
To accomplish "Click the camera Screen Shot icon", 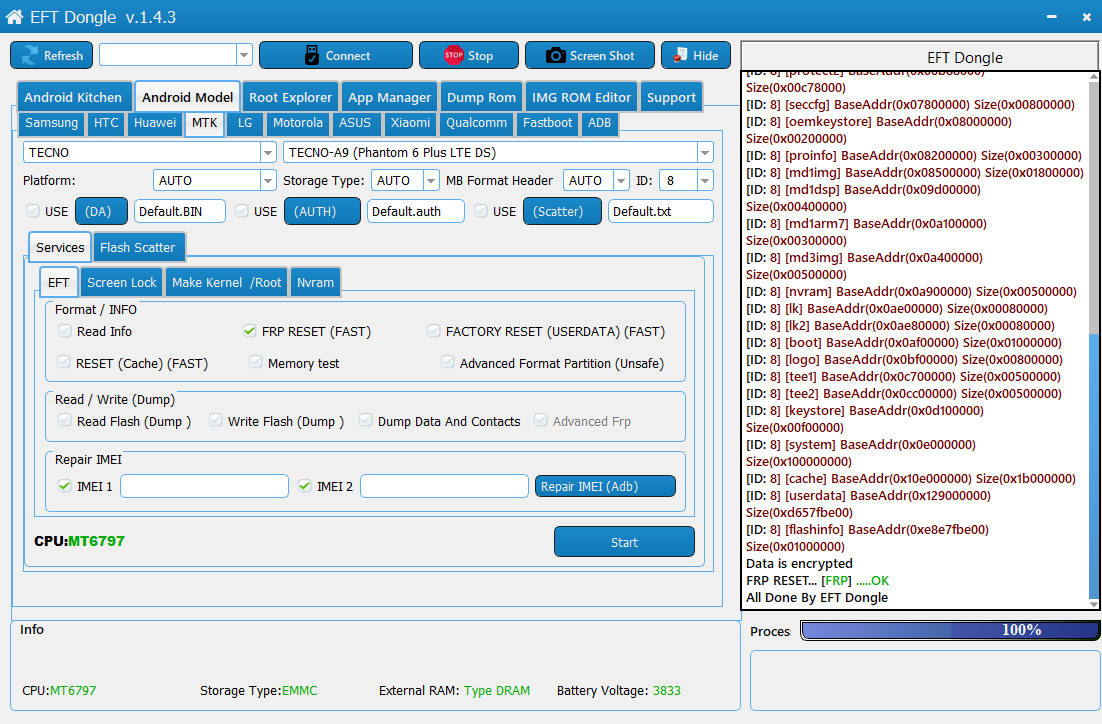I will click(555, 56).
